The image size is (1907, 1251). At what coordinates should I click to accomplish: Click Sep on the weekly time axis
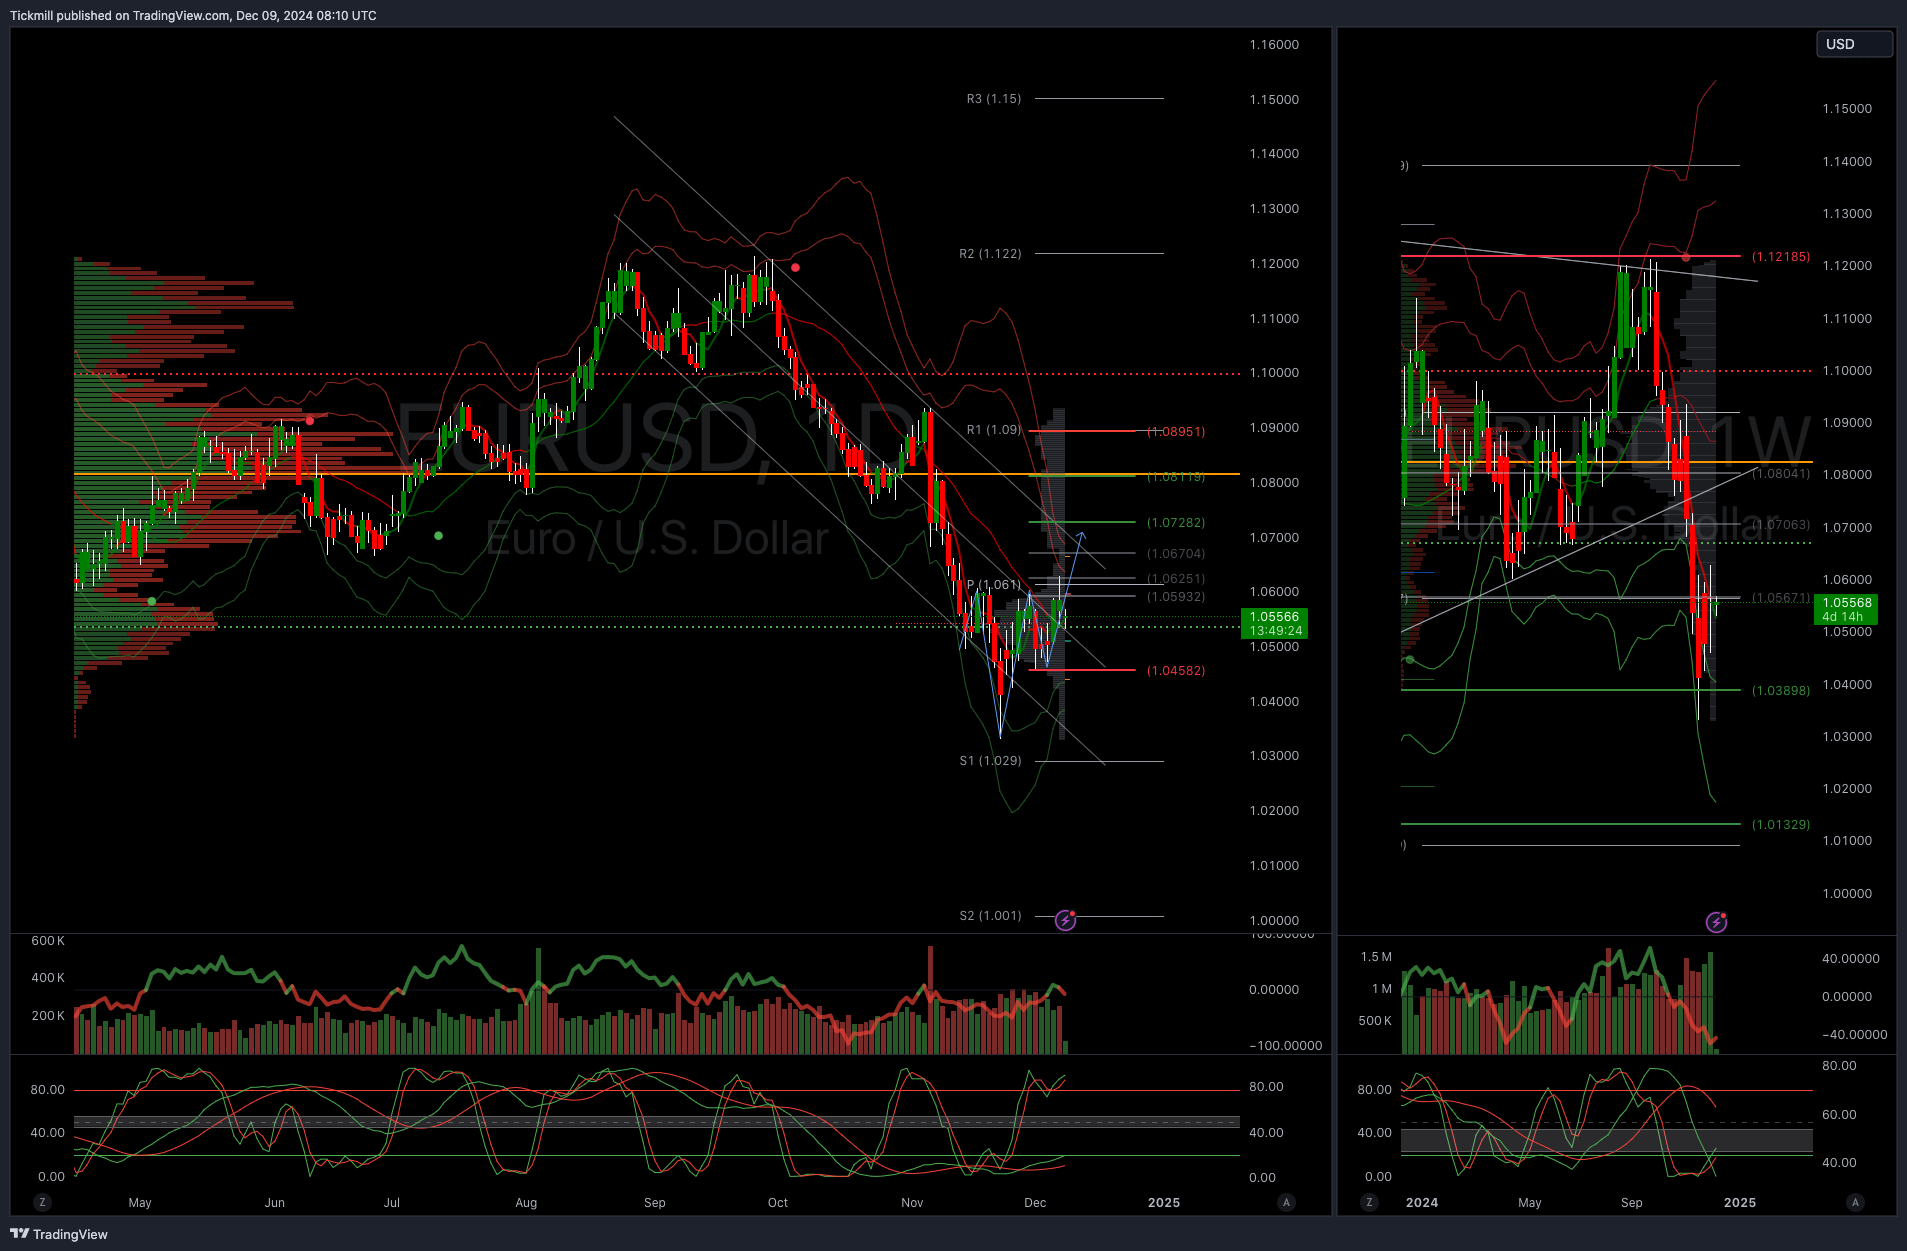[x=1632, y=1203]
